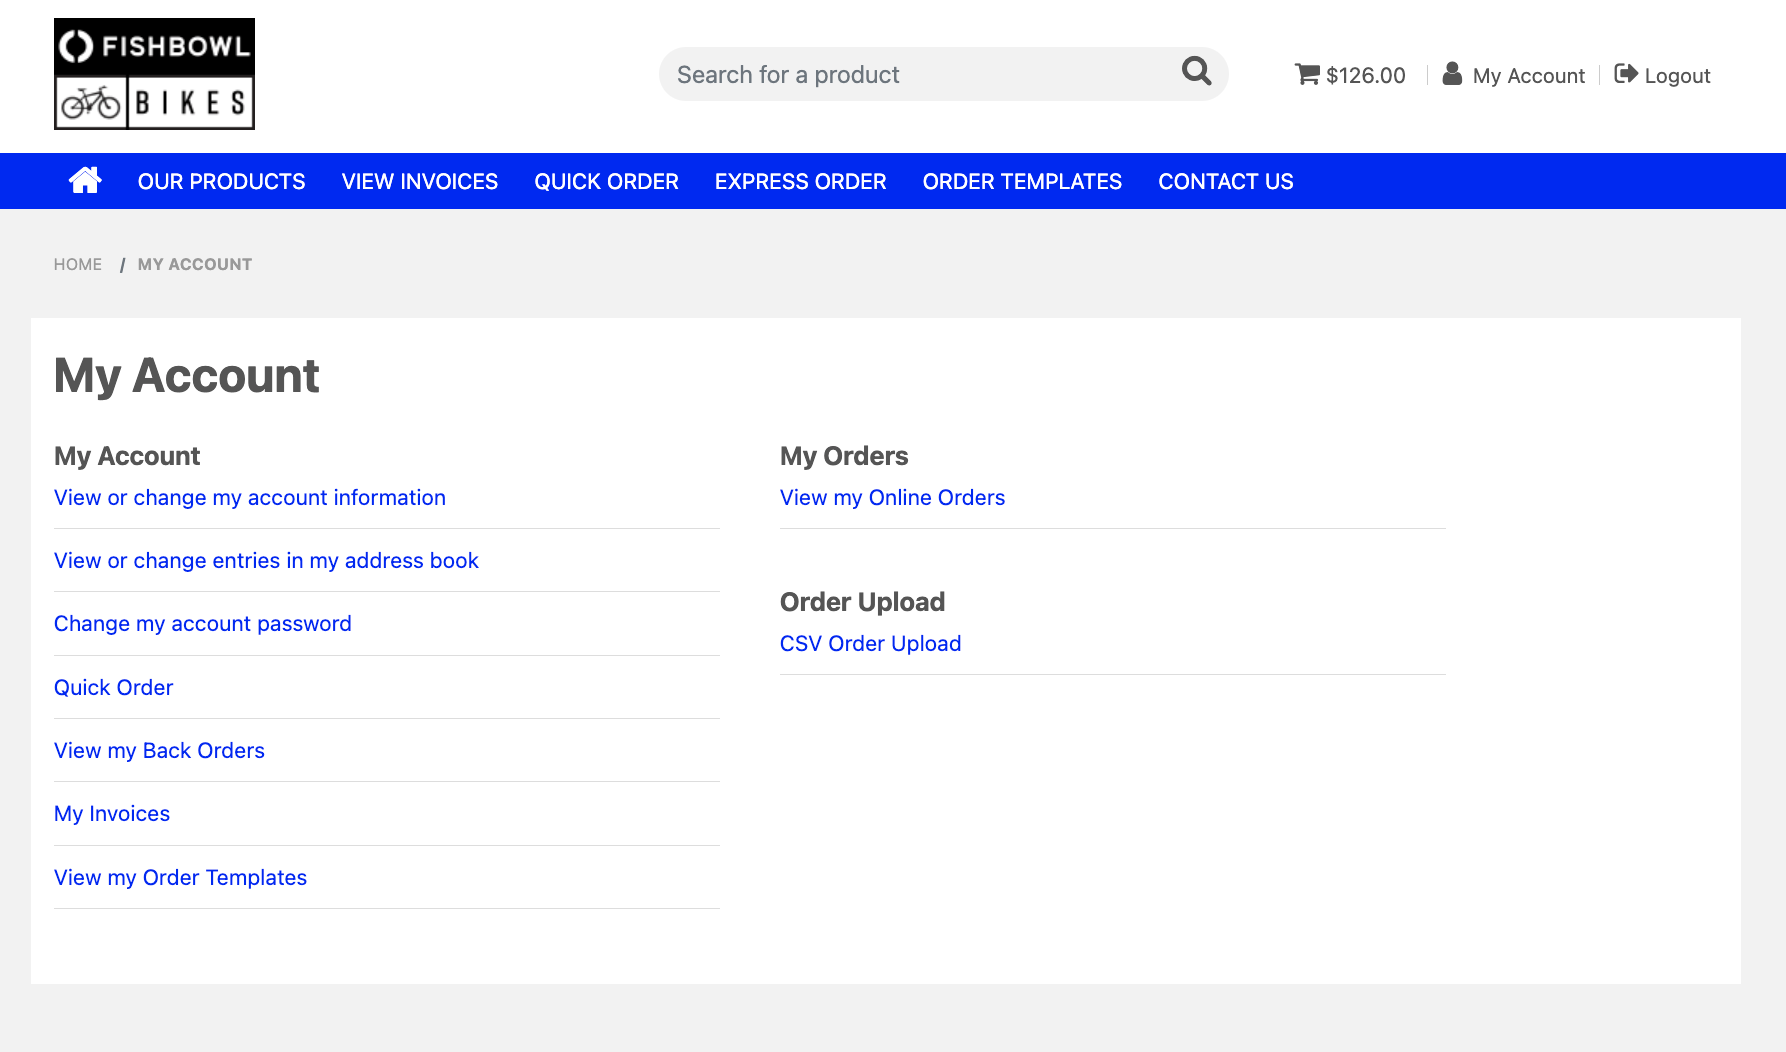Open QUICK ORDER from the blue bar
The height and width of the screenshot is (1052, 1786).
click(x=606, y=181)
